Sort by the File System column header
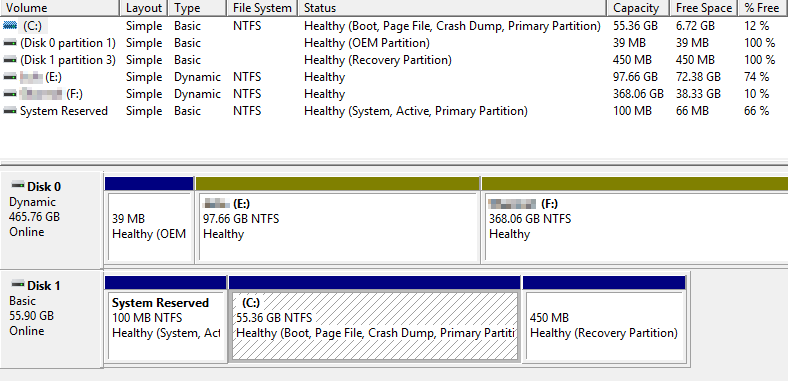Viewport: 788px width, 381px height. 262,8
